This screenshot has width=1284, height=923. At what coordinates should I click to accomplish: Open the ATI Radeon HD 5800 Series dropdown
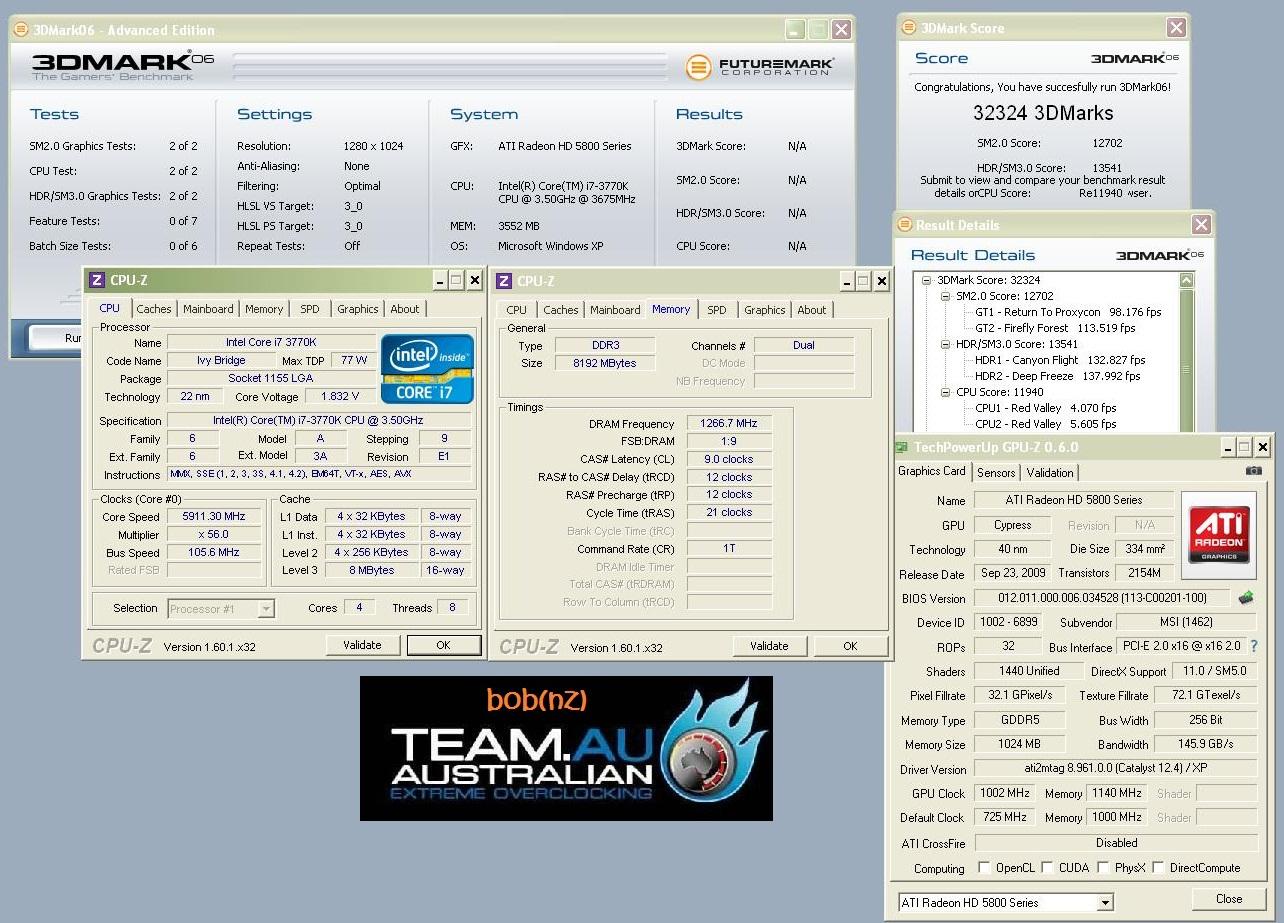tap(1006, 902)
